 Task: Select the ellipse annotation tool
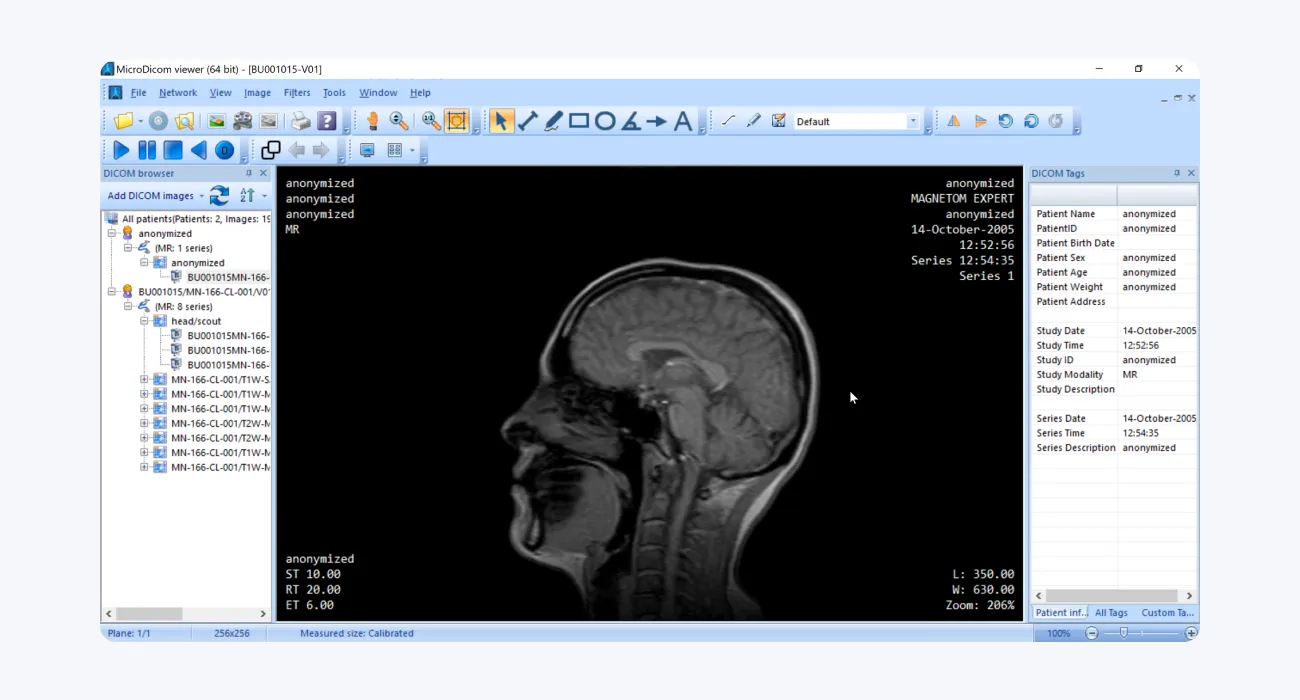(605, 120)
